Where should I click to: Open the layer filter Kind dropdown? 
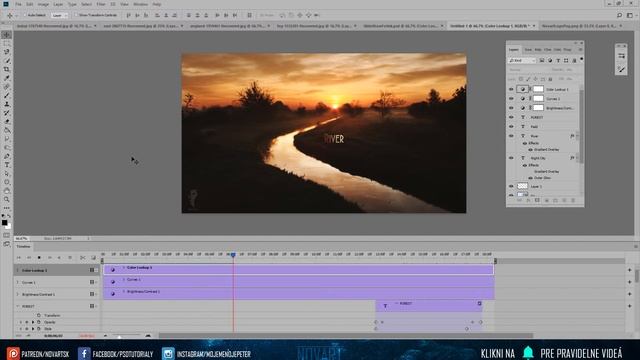(x=522, y=60)
